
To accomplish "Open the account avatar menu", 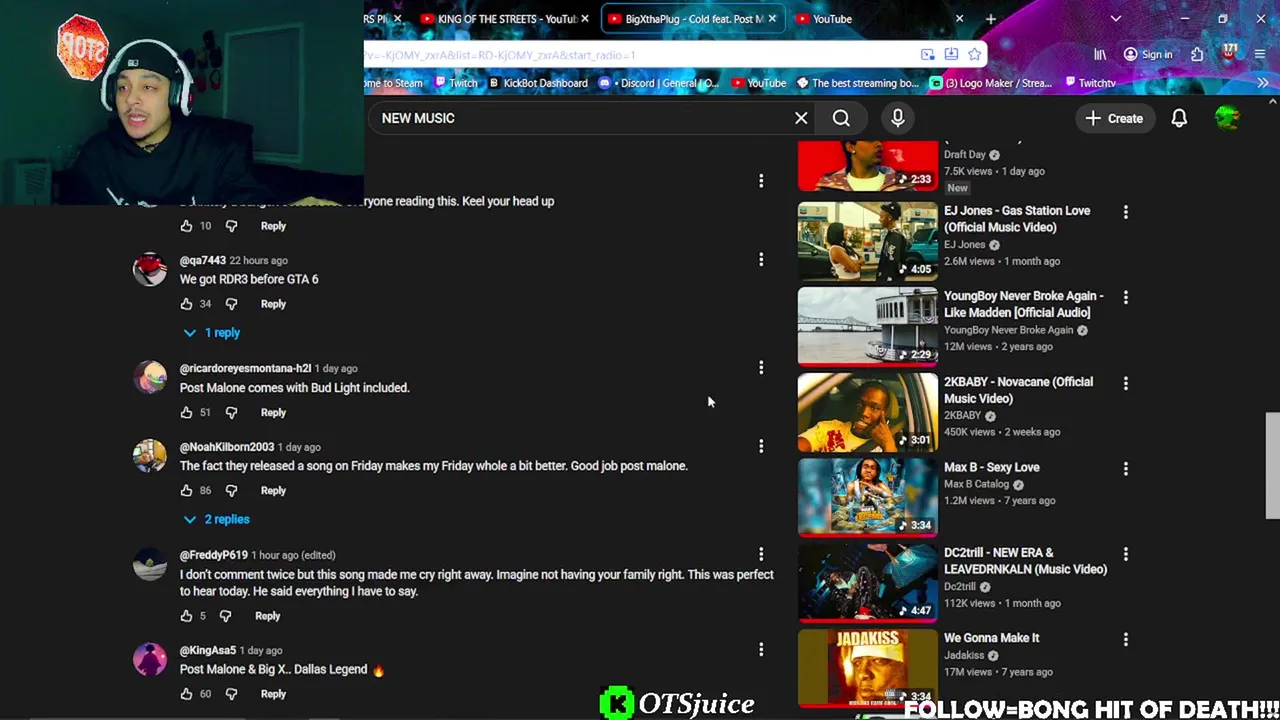I will tap(1227, 118).
